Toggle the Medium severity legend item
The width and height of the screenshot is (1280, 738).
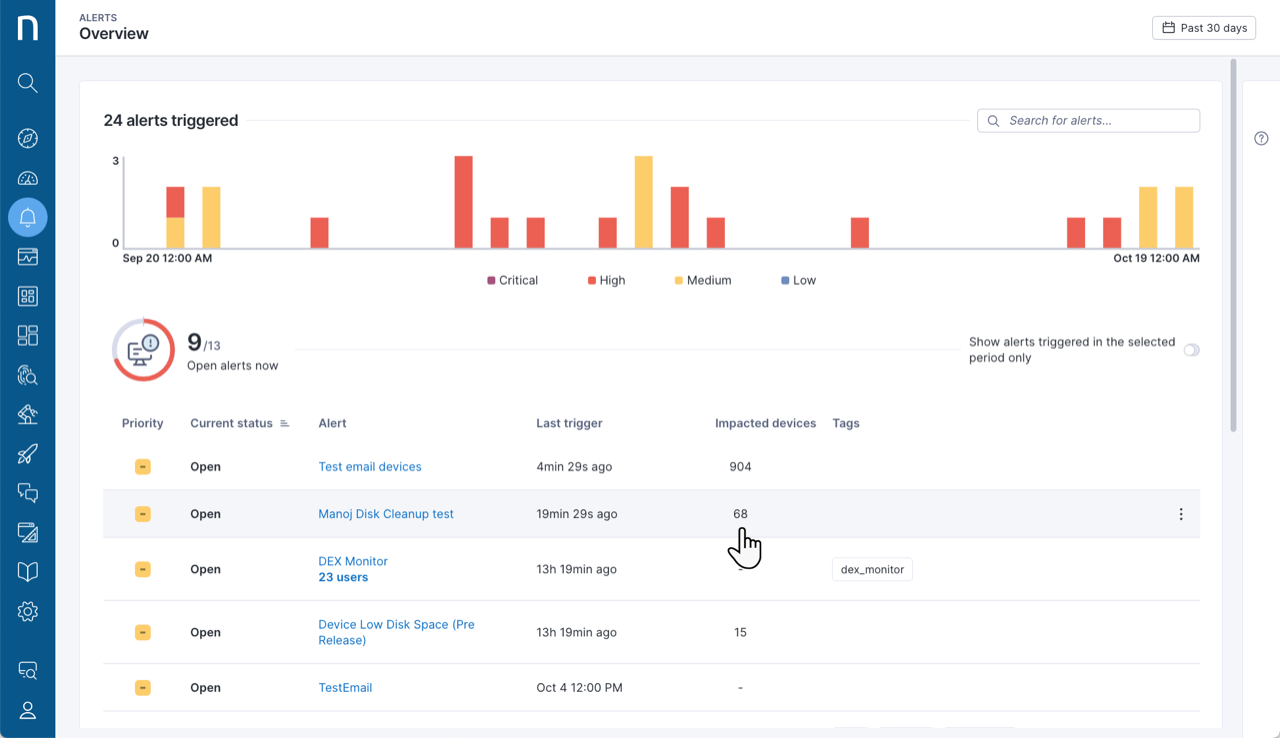click(702, 281)
